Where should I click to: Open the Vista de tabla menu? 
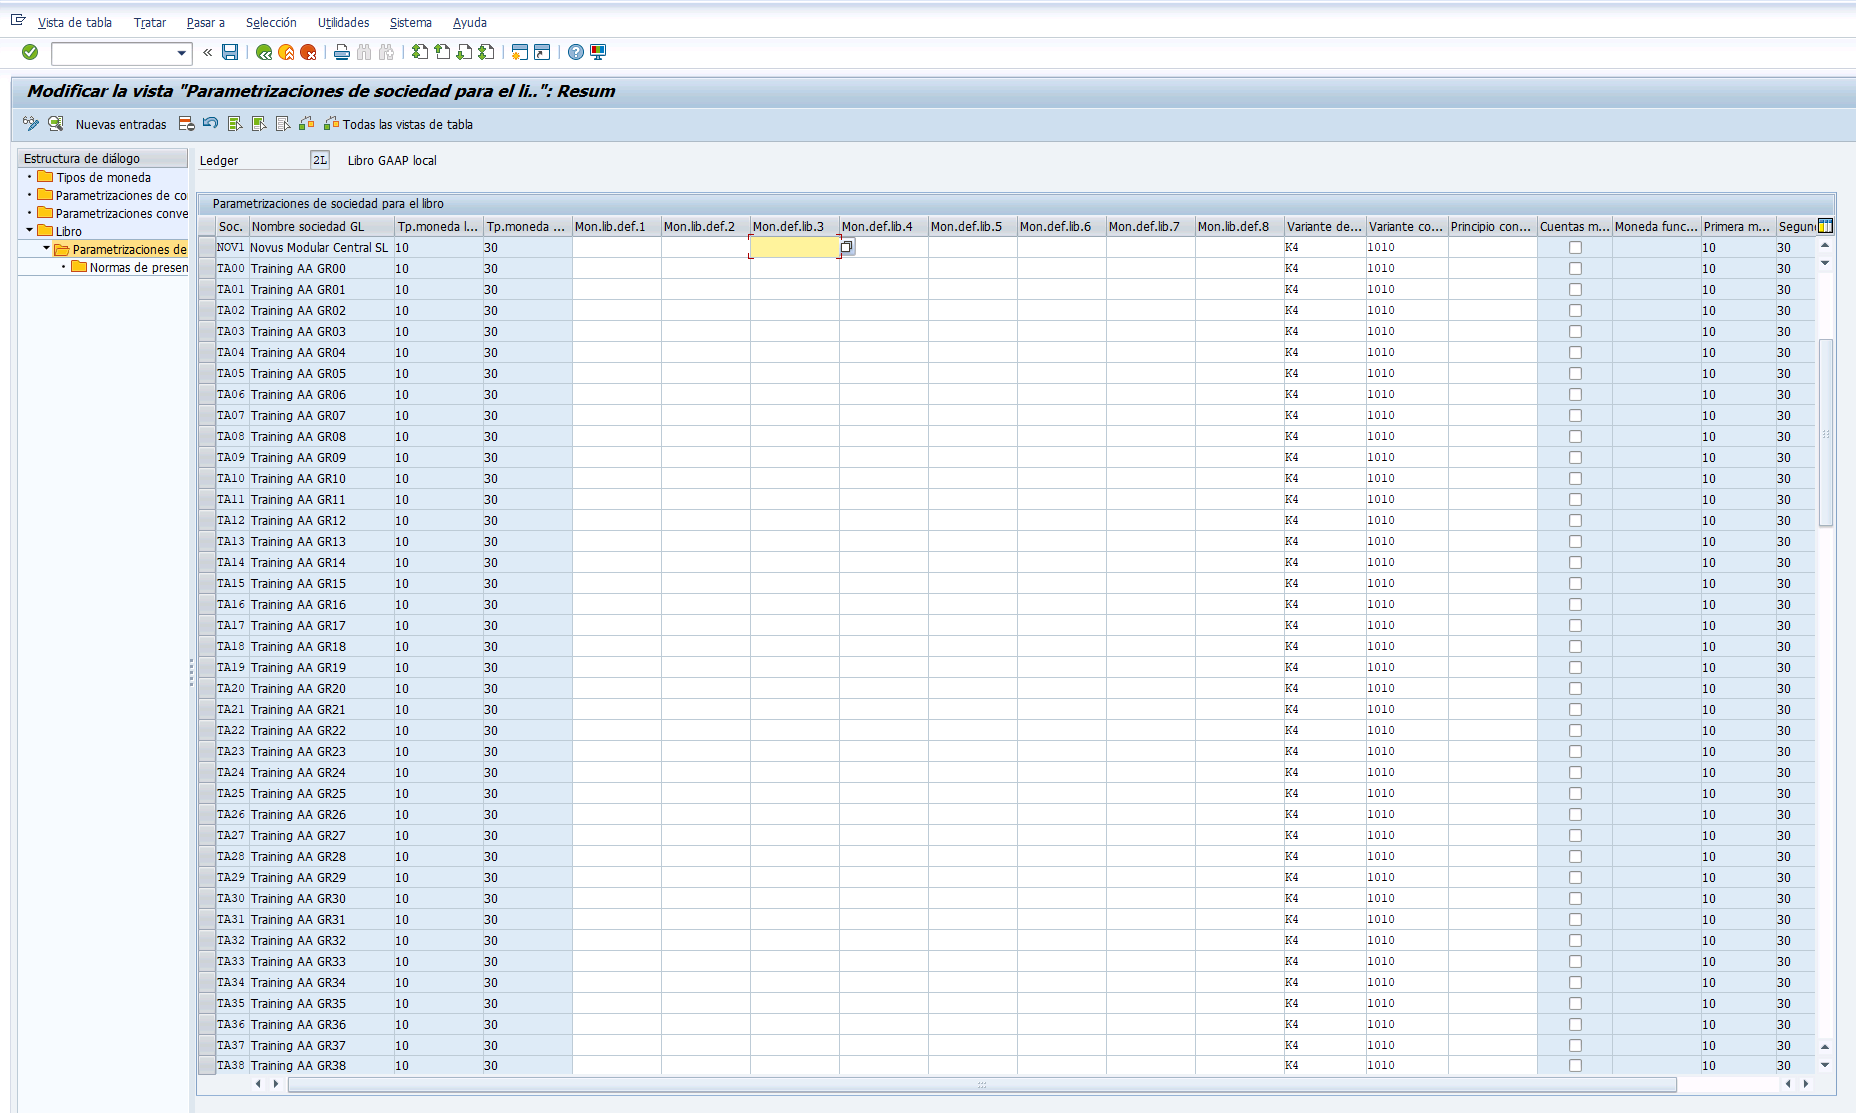pos(74,22)
